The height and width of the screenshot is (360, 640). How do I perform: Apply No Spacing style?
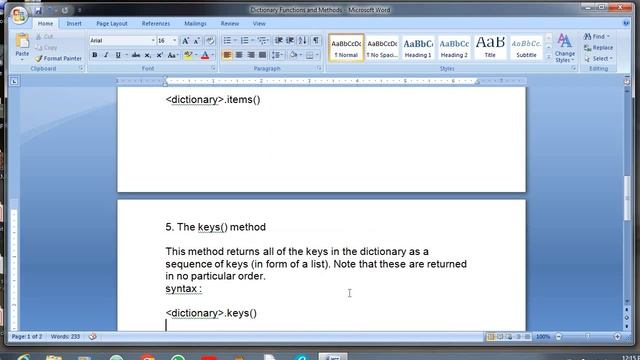tap(382, 48)
